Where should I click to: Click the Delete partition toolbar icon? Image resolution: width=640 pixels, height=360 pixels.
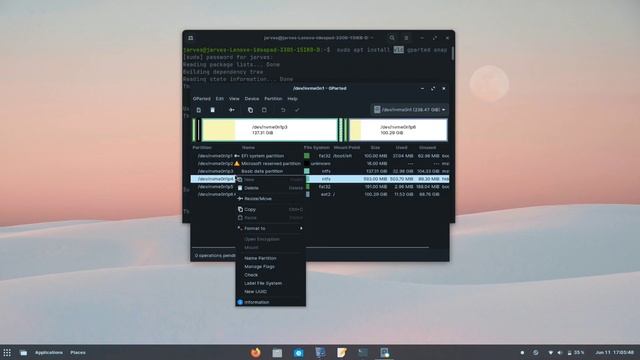point(212,110)
